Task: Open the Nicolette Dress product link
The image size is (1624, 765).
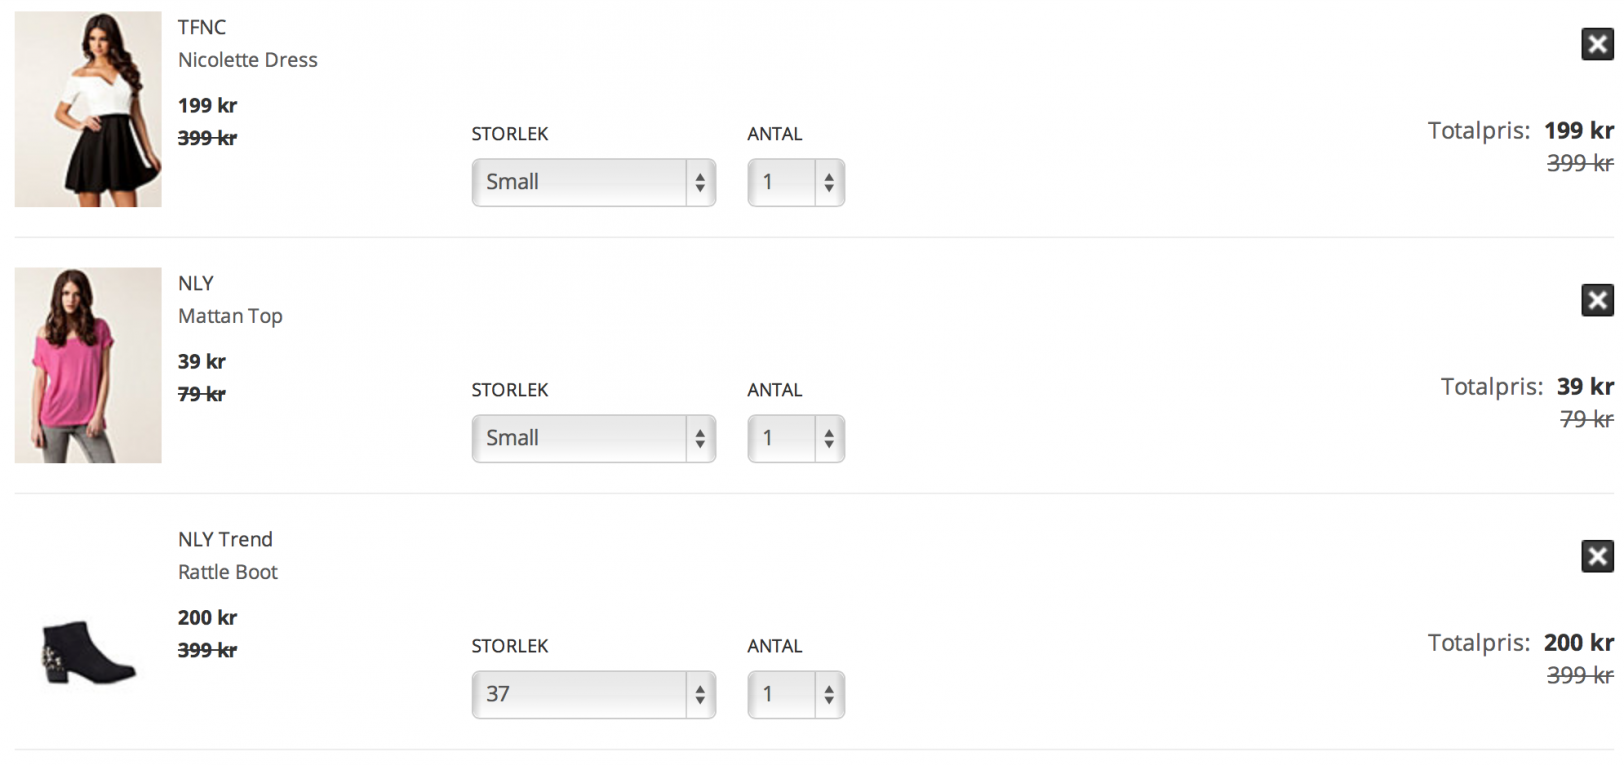Action: [248, 60]
